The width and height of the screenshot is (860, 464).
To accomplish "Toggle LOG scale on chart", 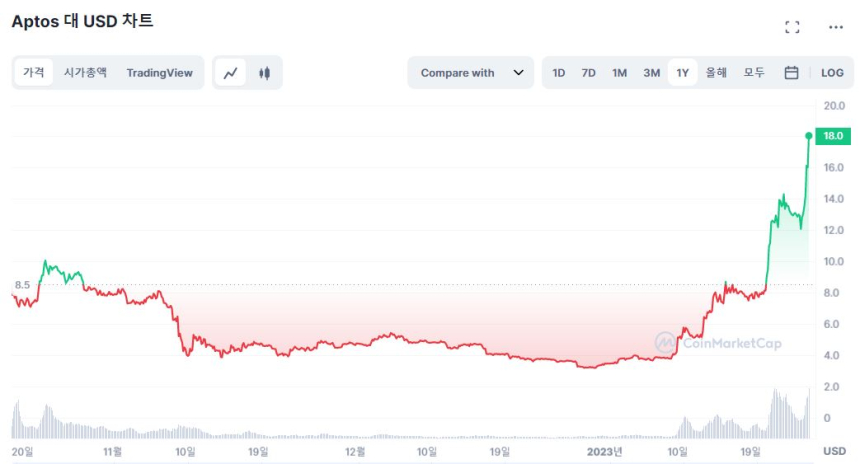I will coord(832,73).
